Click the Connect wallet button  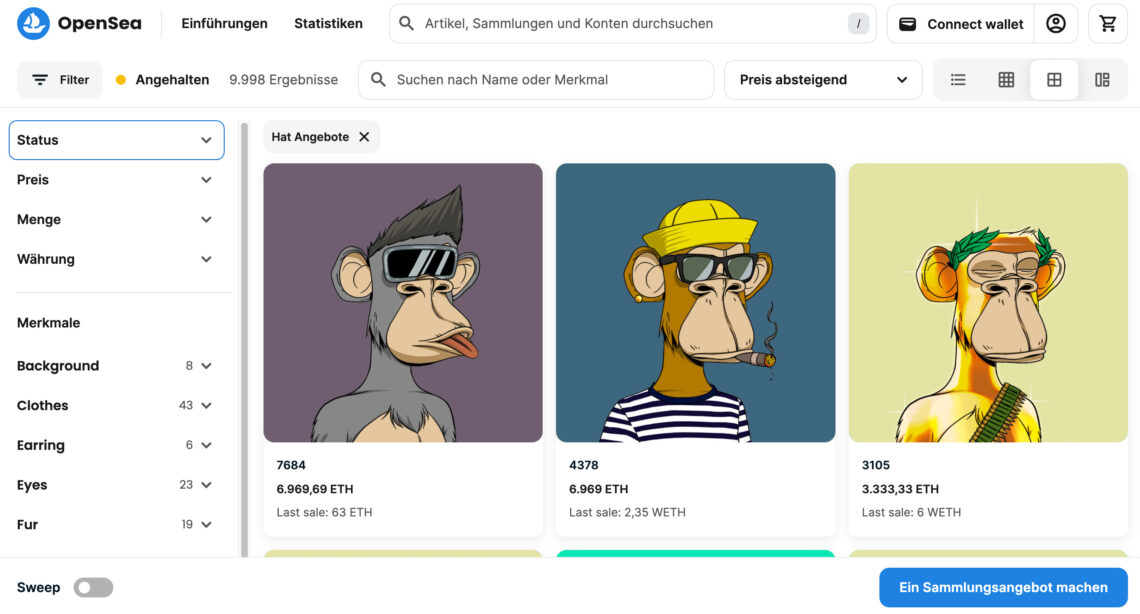click(961, 24)
